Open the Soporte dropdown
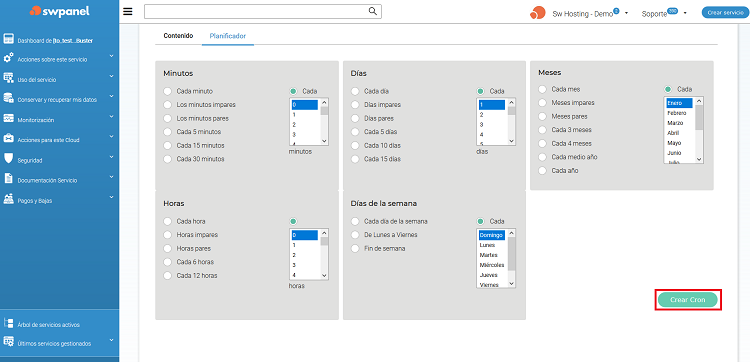 (x=685, y=13)
